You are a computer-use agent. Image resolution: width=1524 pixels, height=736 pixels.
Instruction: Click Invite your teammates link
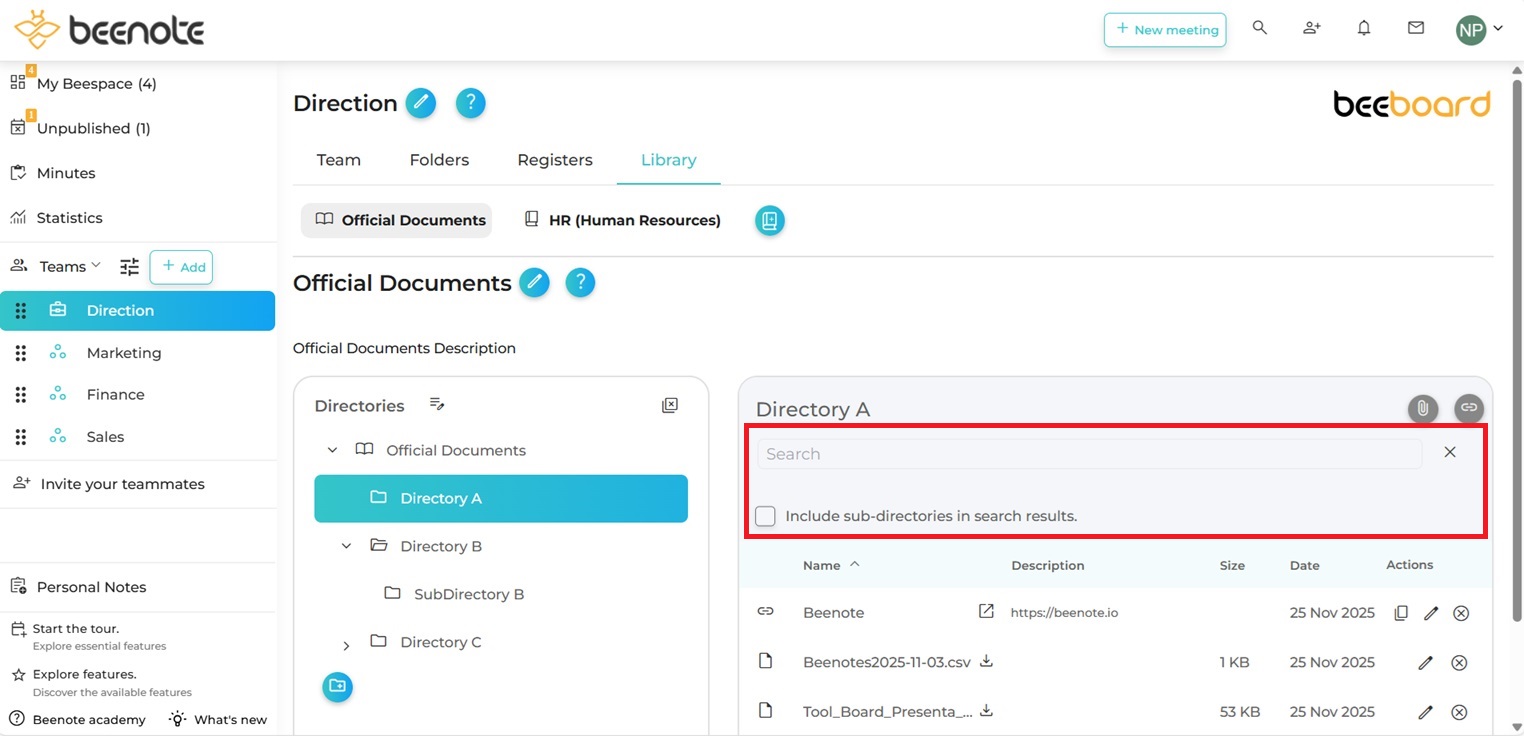pyautogui.click(x=122, y=484)
